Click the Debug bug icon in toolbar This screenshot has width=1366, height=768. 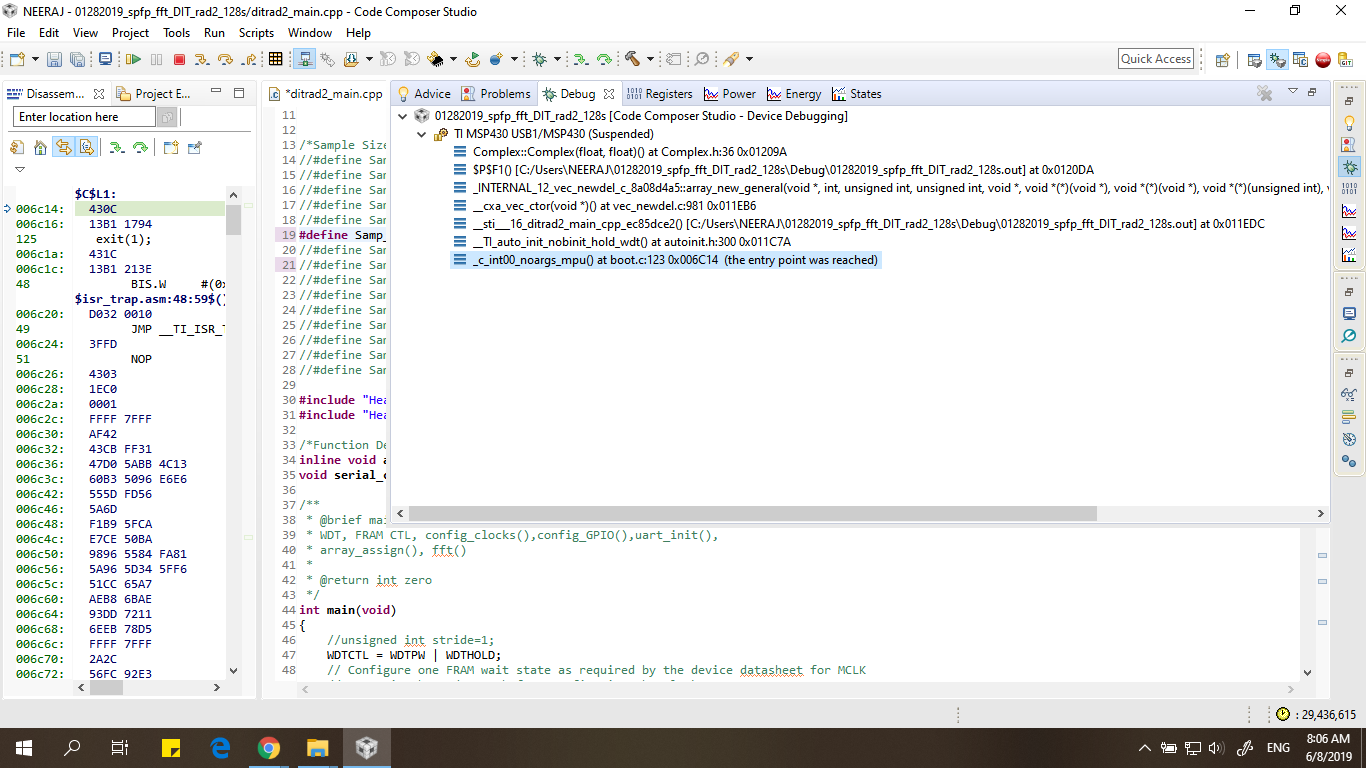click(x=539, y=59)
